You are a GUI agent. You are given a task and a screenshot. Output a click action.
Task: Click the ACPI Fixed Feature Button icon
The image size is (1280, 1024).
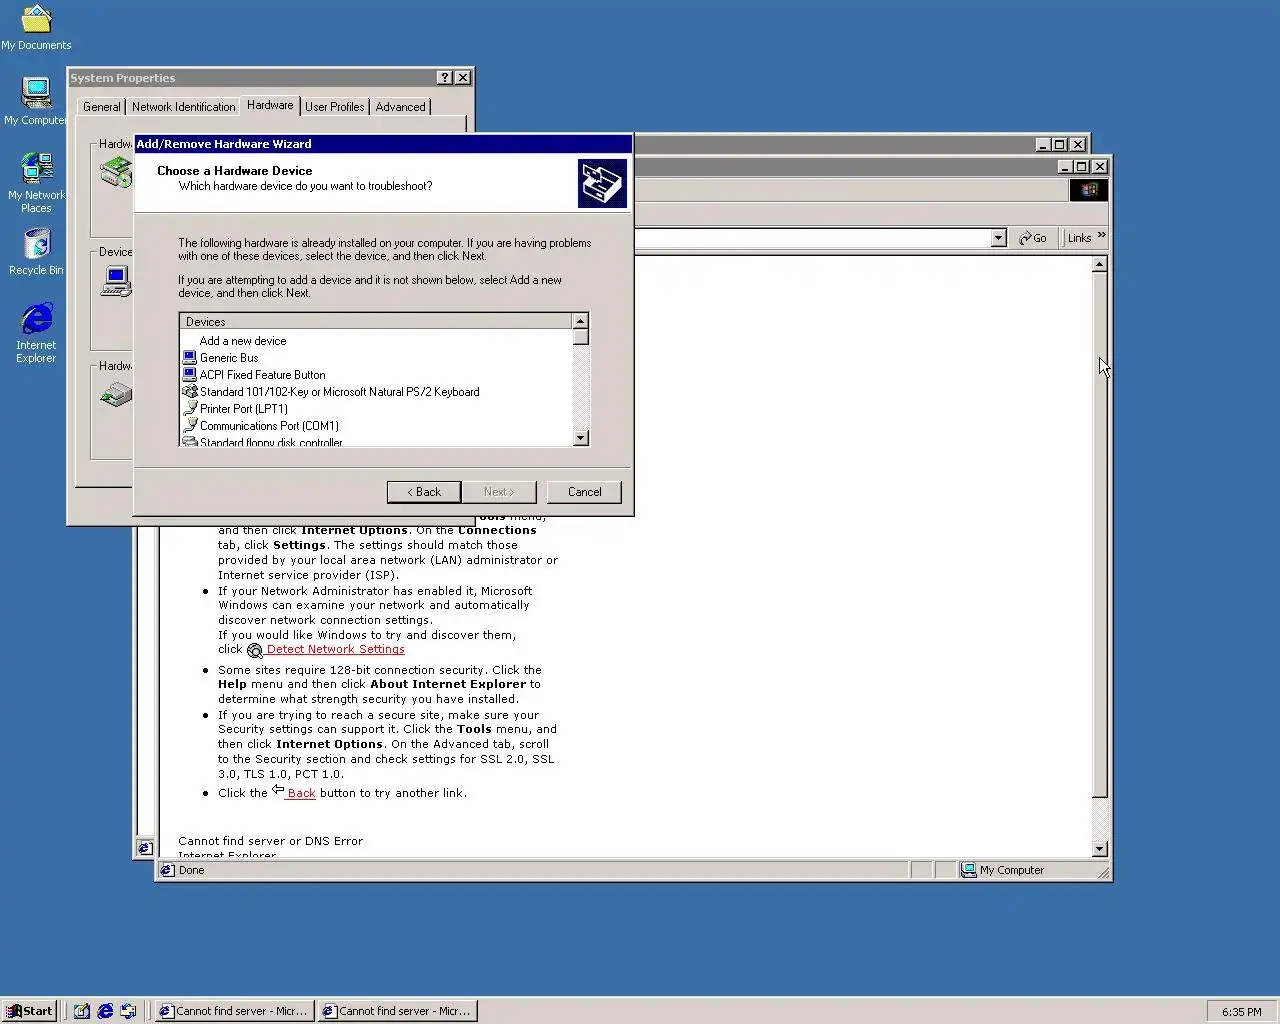(x=190, y=374)
